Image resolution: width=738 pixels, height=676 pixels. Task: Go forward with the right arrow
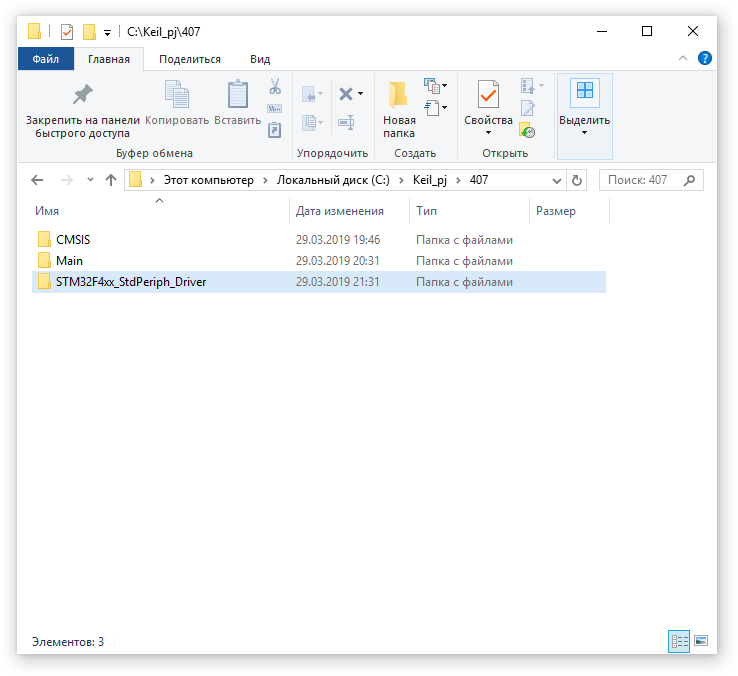coord(67,180)
